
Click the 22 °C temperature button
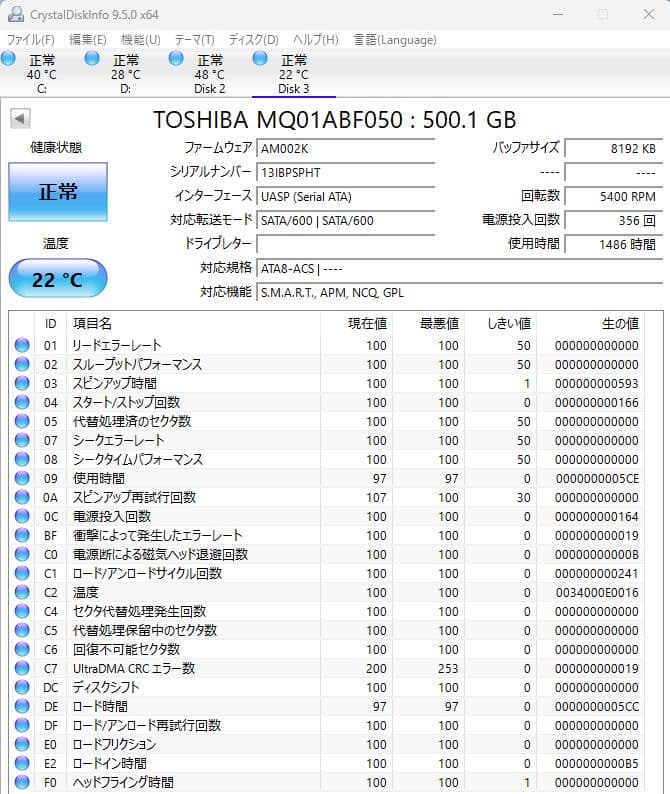58,279
